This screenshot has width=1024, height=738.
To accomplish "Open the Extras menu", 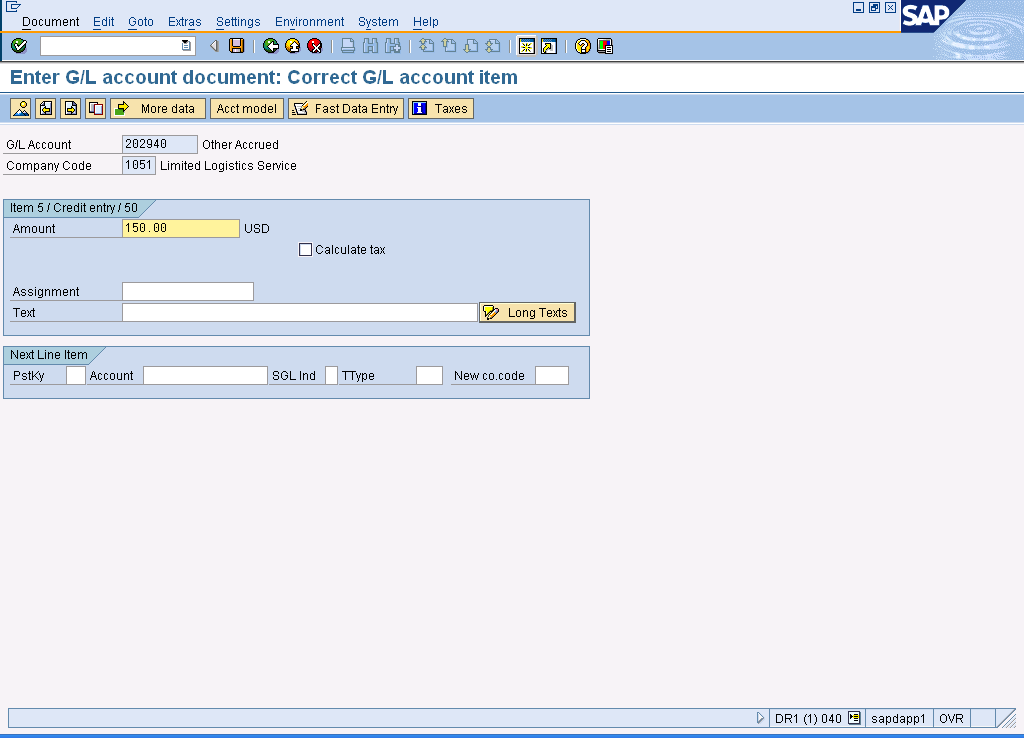I will pos(184,22).
